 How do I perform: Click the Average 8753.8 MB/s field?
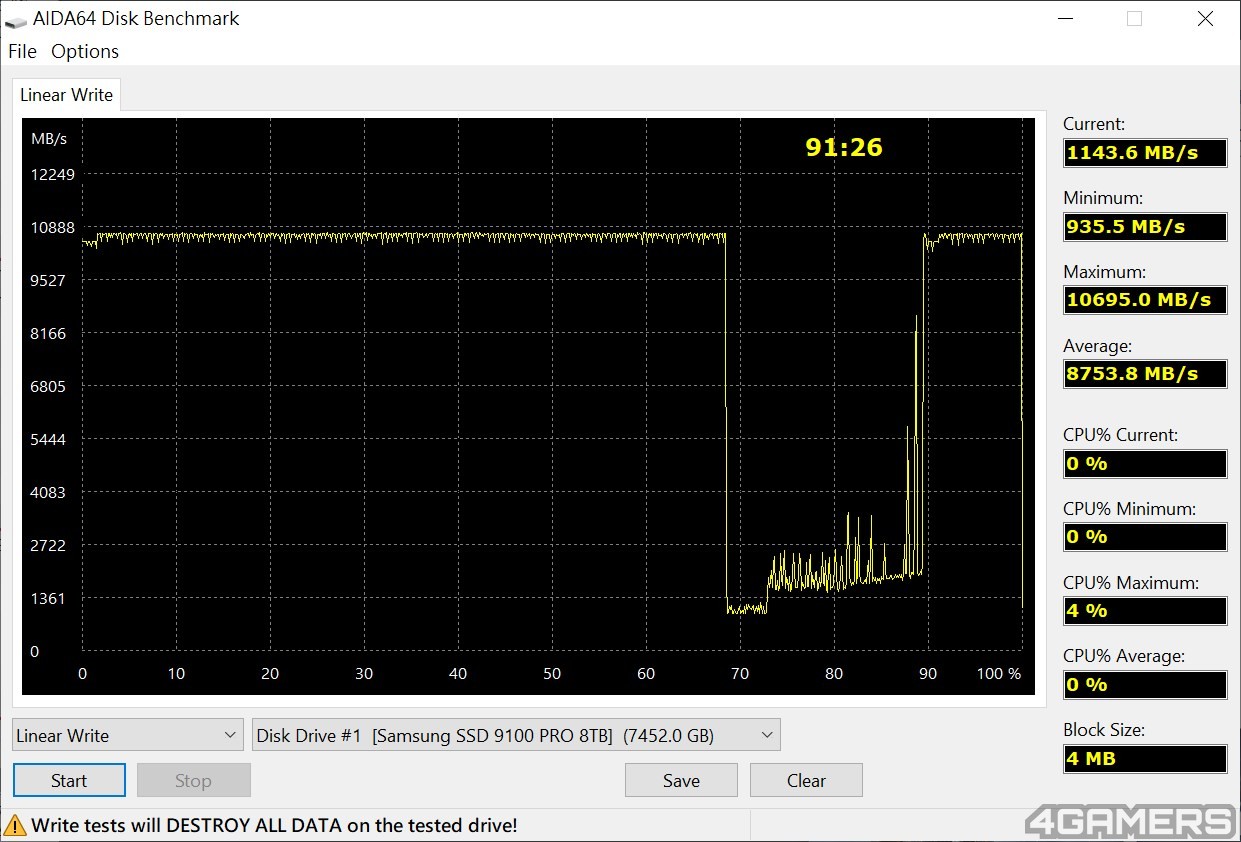tap(1145, 374)
